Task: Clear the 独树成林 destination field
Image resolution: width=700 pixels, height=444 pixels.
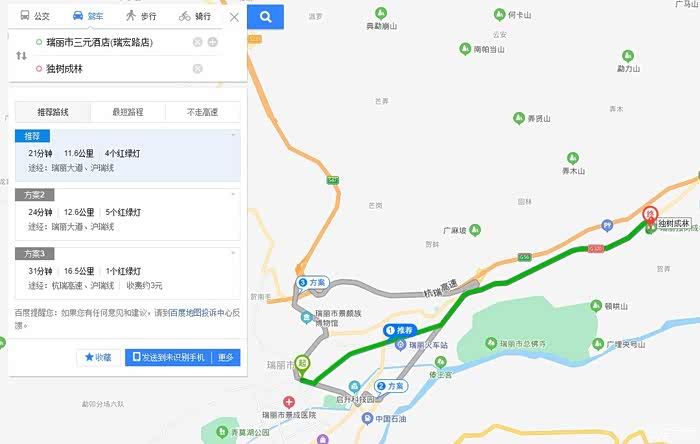Action: click(x=197, y=69)
